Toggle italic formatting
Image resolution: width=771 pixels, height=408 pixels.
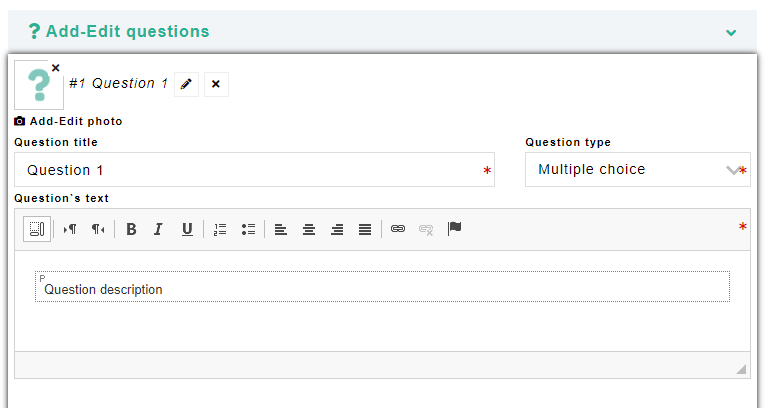point(158,229)
